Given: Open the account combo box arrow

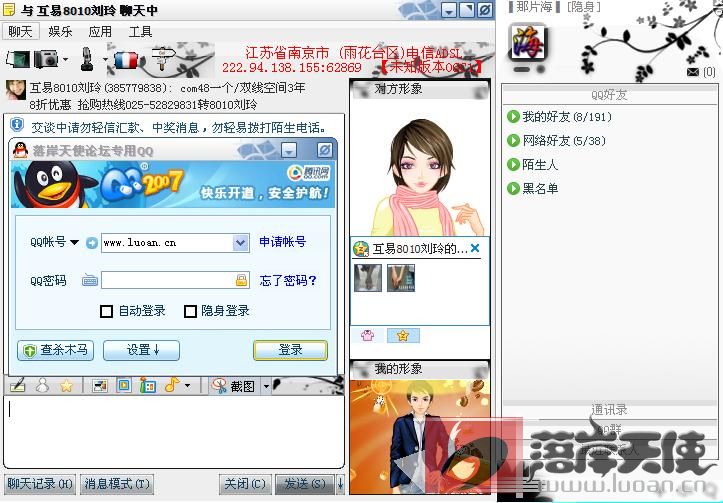Looking at the screenshot, I should coord(241,243).
